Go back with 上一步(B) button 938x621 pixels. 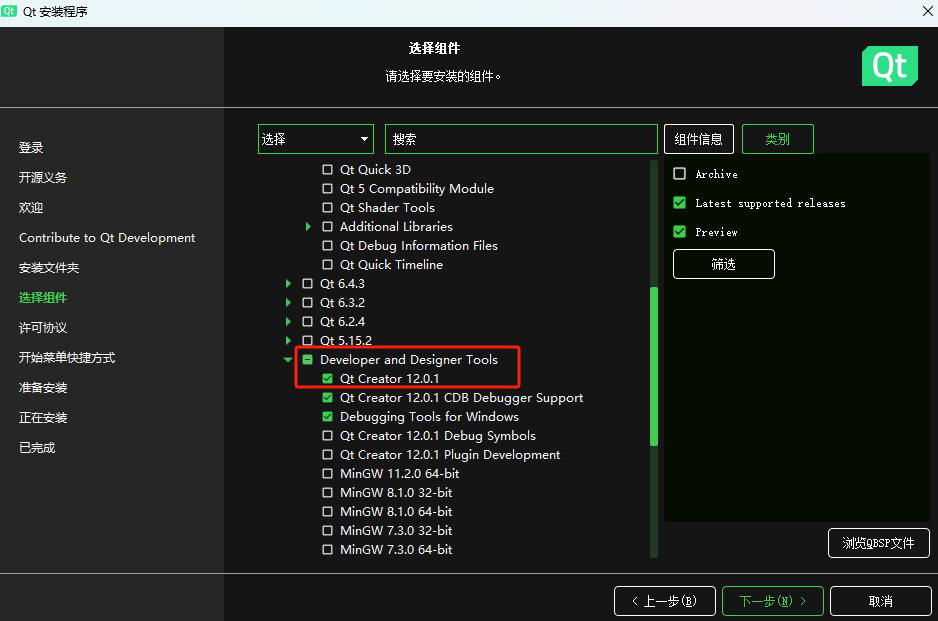click(x=665, y=601)
